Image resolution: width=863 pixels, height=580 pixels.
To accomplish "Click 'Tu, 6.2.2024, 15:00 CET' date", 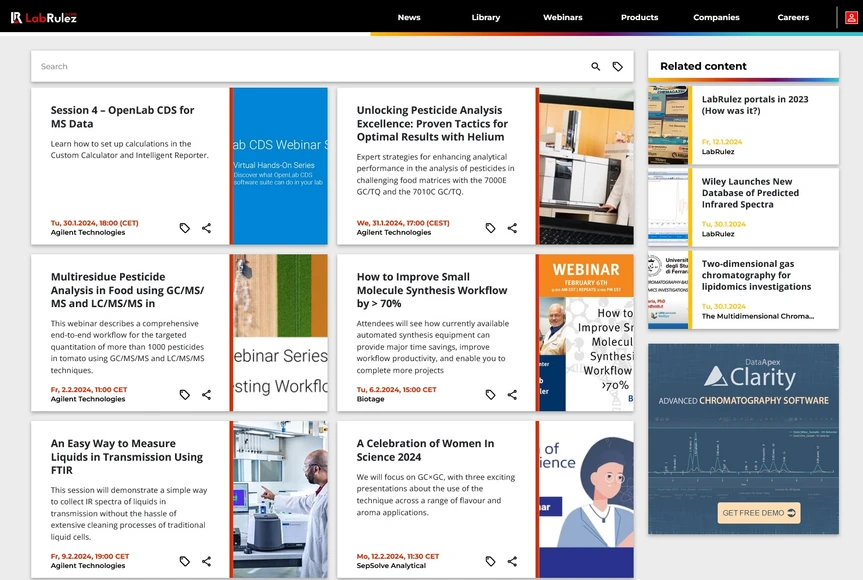I will pyautogui.click(x=396, y=390).
